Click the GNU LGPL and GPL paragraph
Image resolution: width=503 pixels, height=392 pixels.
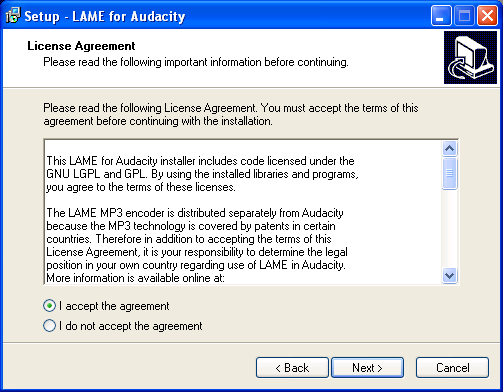coord(202,174)
